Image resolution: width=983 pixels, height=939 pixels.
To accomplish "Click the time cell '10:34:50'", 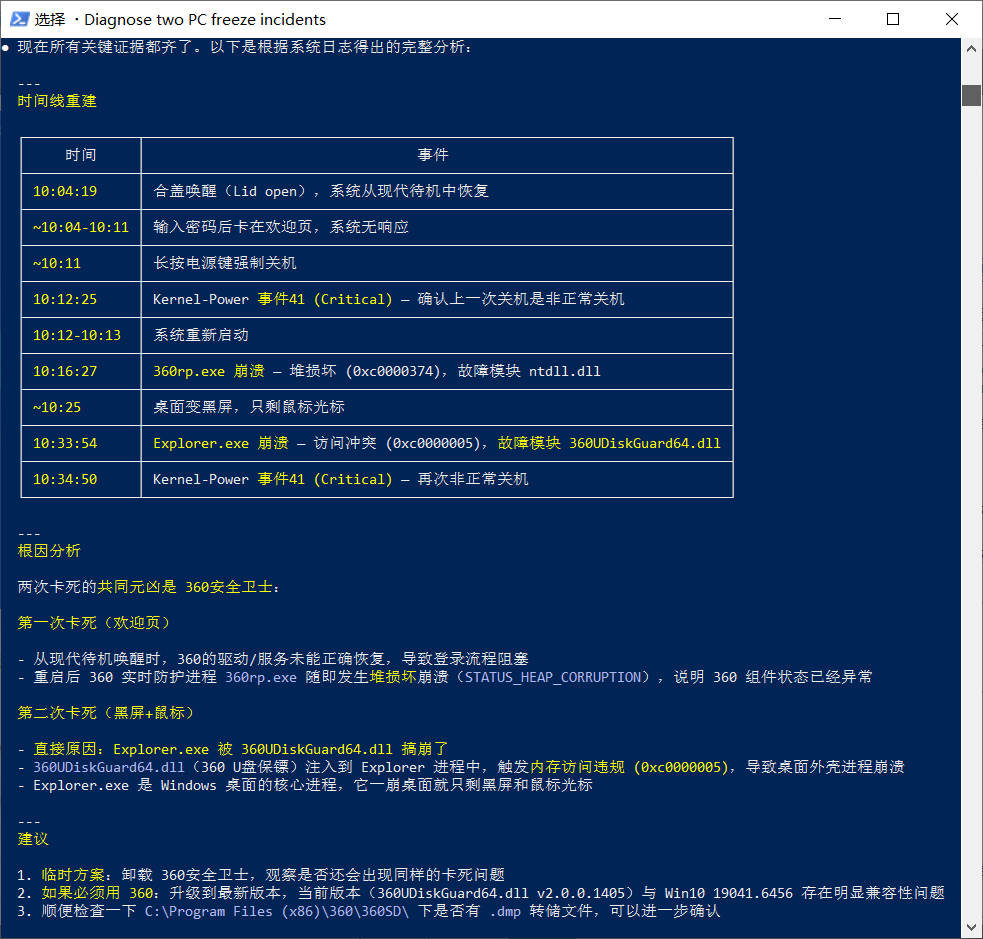I will click(65, 480).
